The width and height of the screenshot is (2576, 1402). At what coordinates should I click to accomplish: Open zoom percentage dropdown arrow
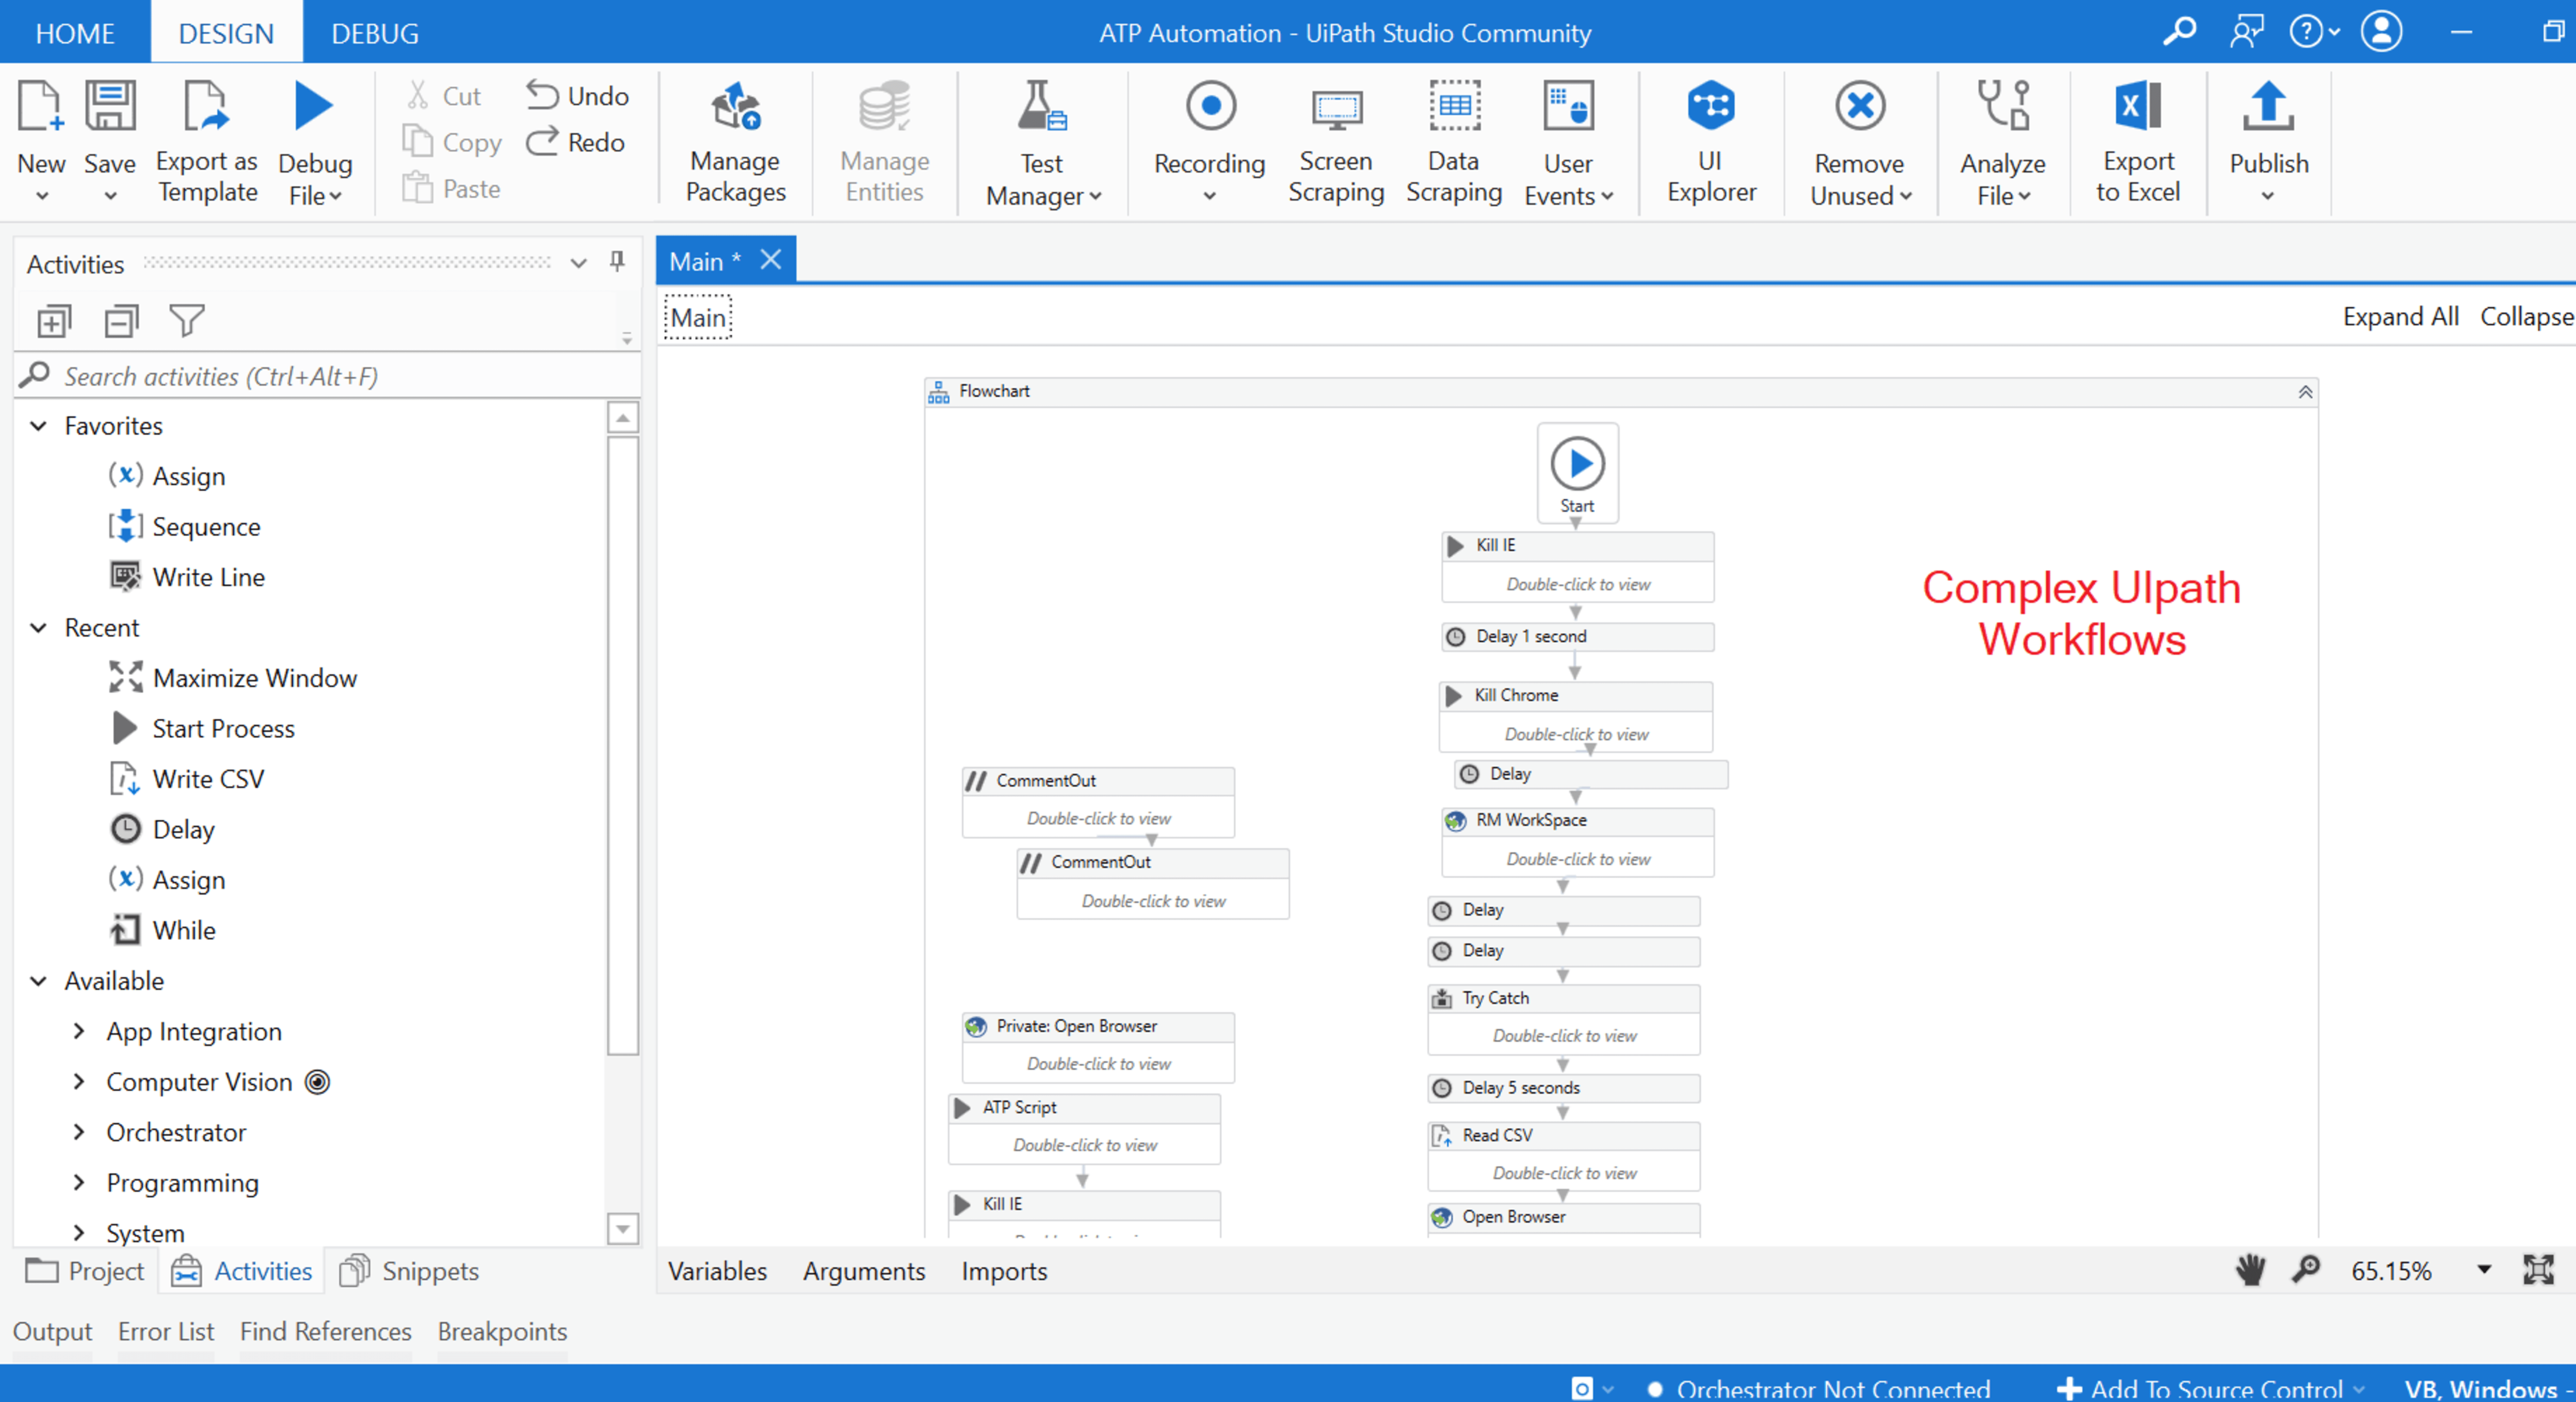2484,1270
